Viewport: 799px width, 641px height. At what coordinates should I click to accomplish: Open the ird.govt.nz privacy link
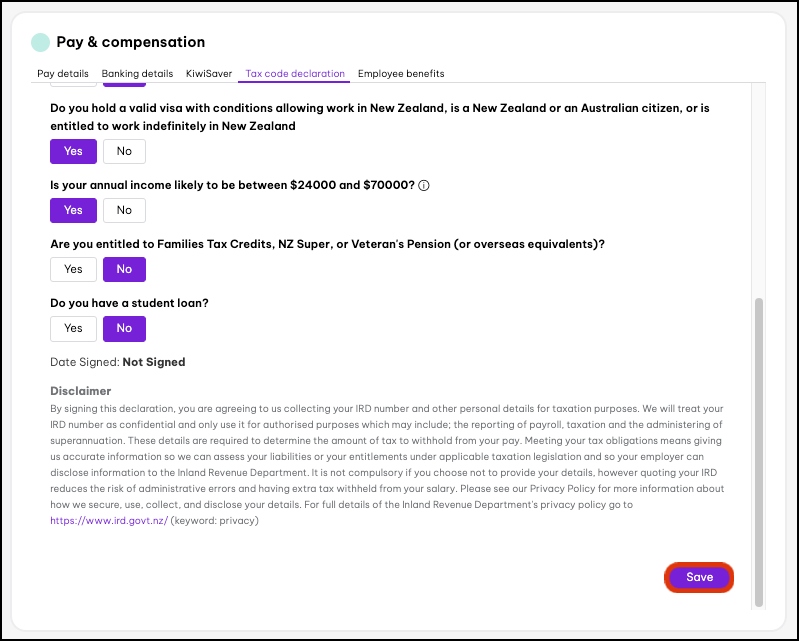click(106, 520)
